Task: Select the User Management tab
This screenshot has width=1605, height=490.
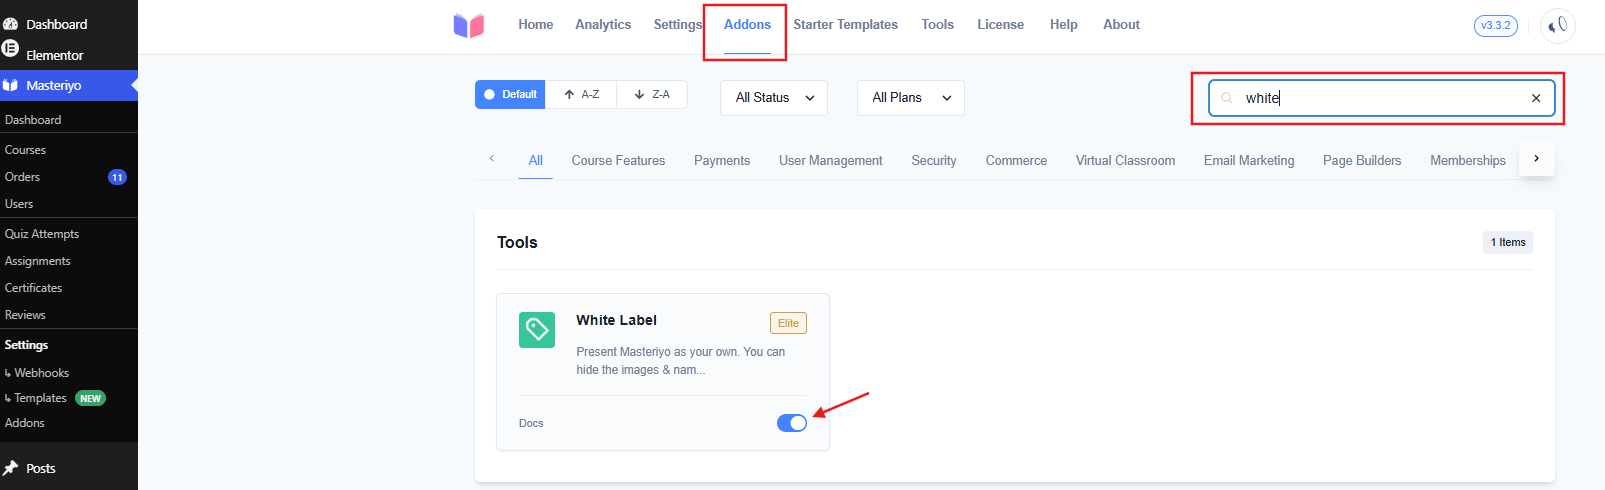Action: click(x=830, y=161)
